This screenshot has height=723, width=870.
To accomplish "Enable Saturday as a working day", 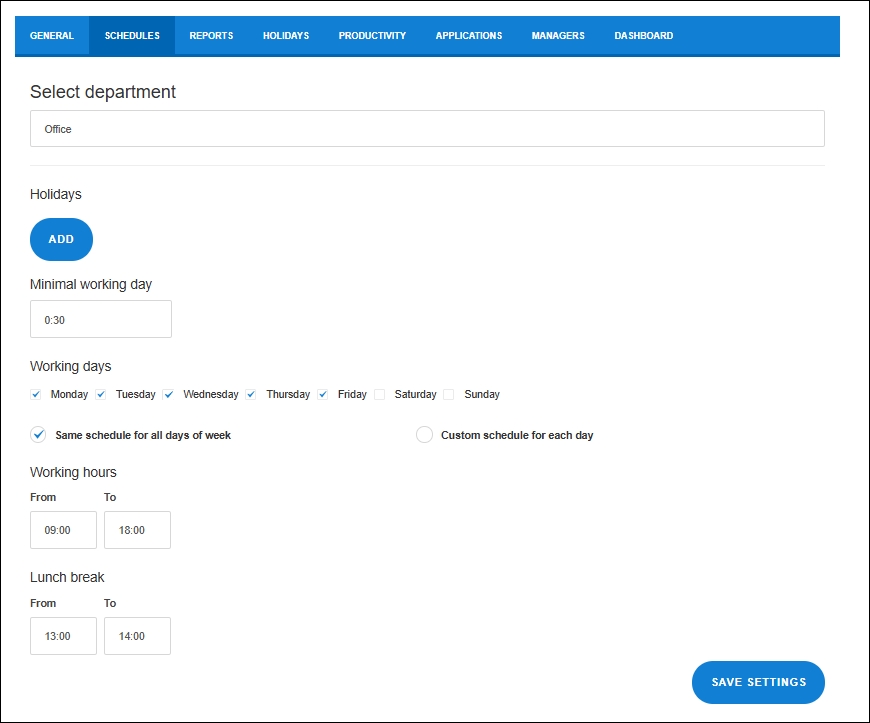I will point(380,395).
